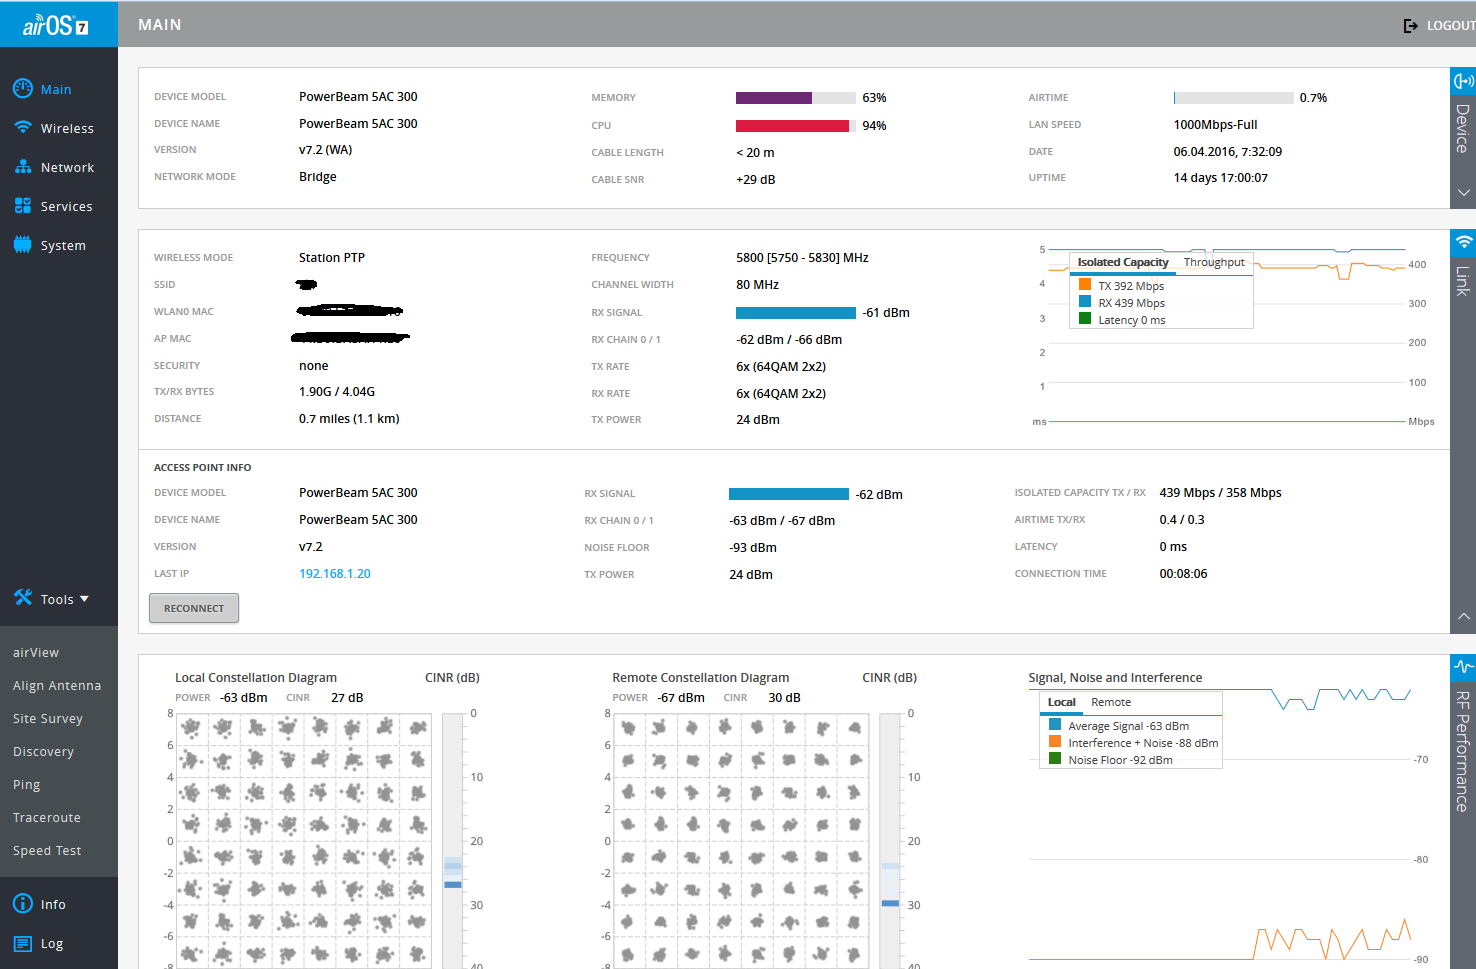
Task: Open the Main dashboard icon
Action: (23, 88)
